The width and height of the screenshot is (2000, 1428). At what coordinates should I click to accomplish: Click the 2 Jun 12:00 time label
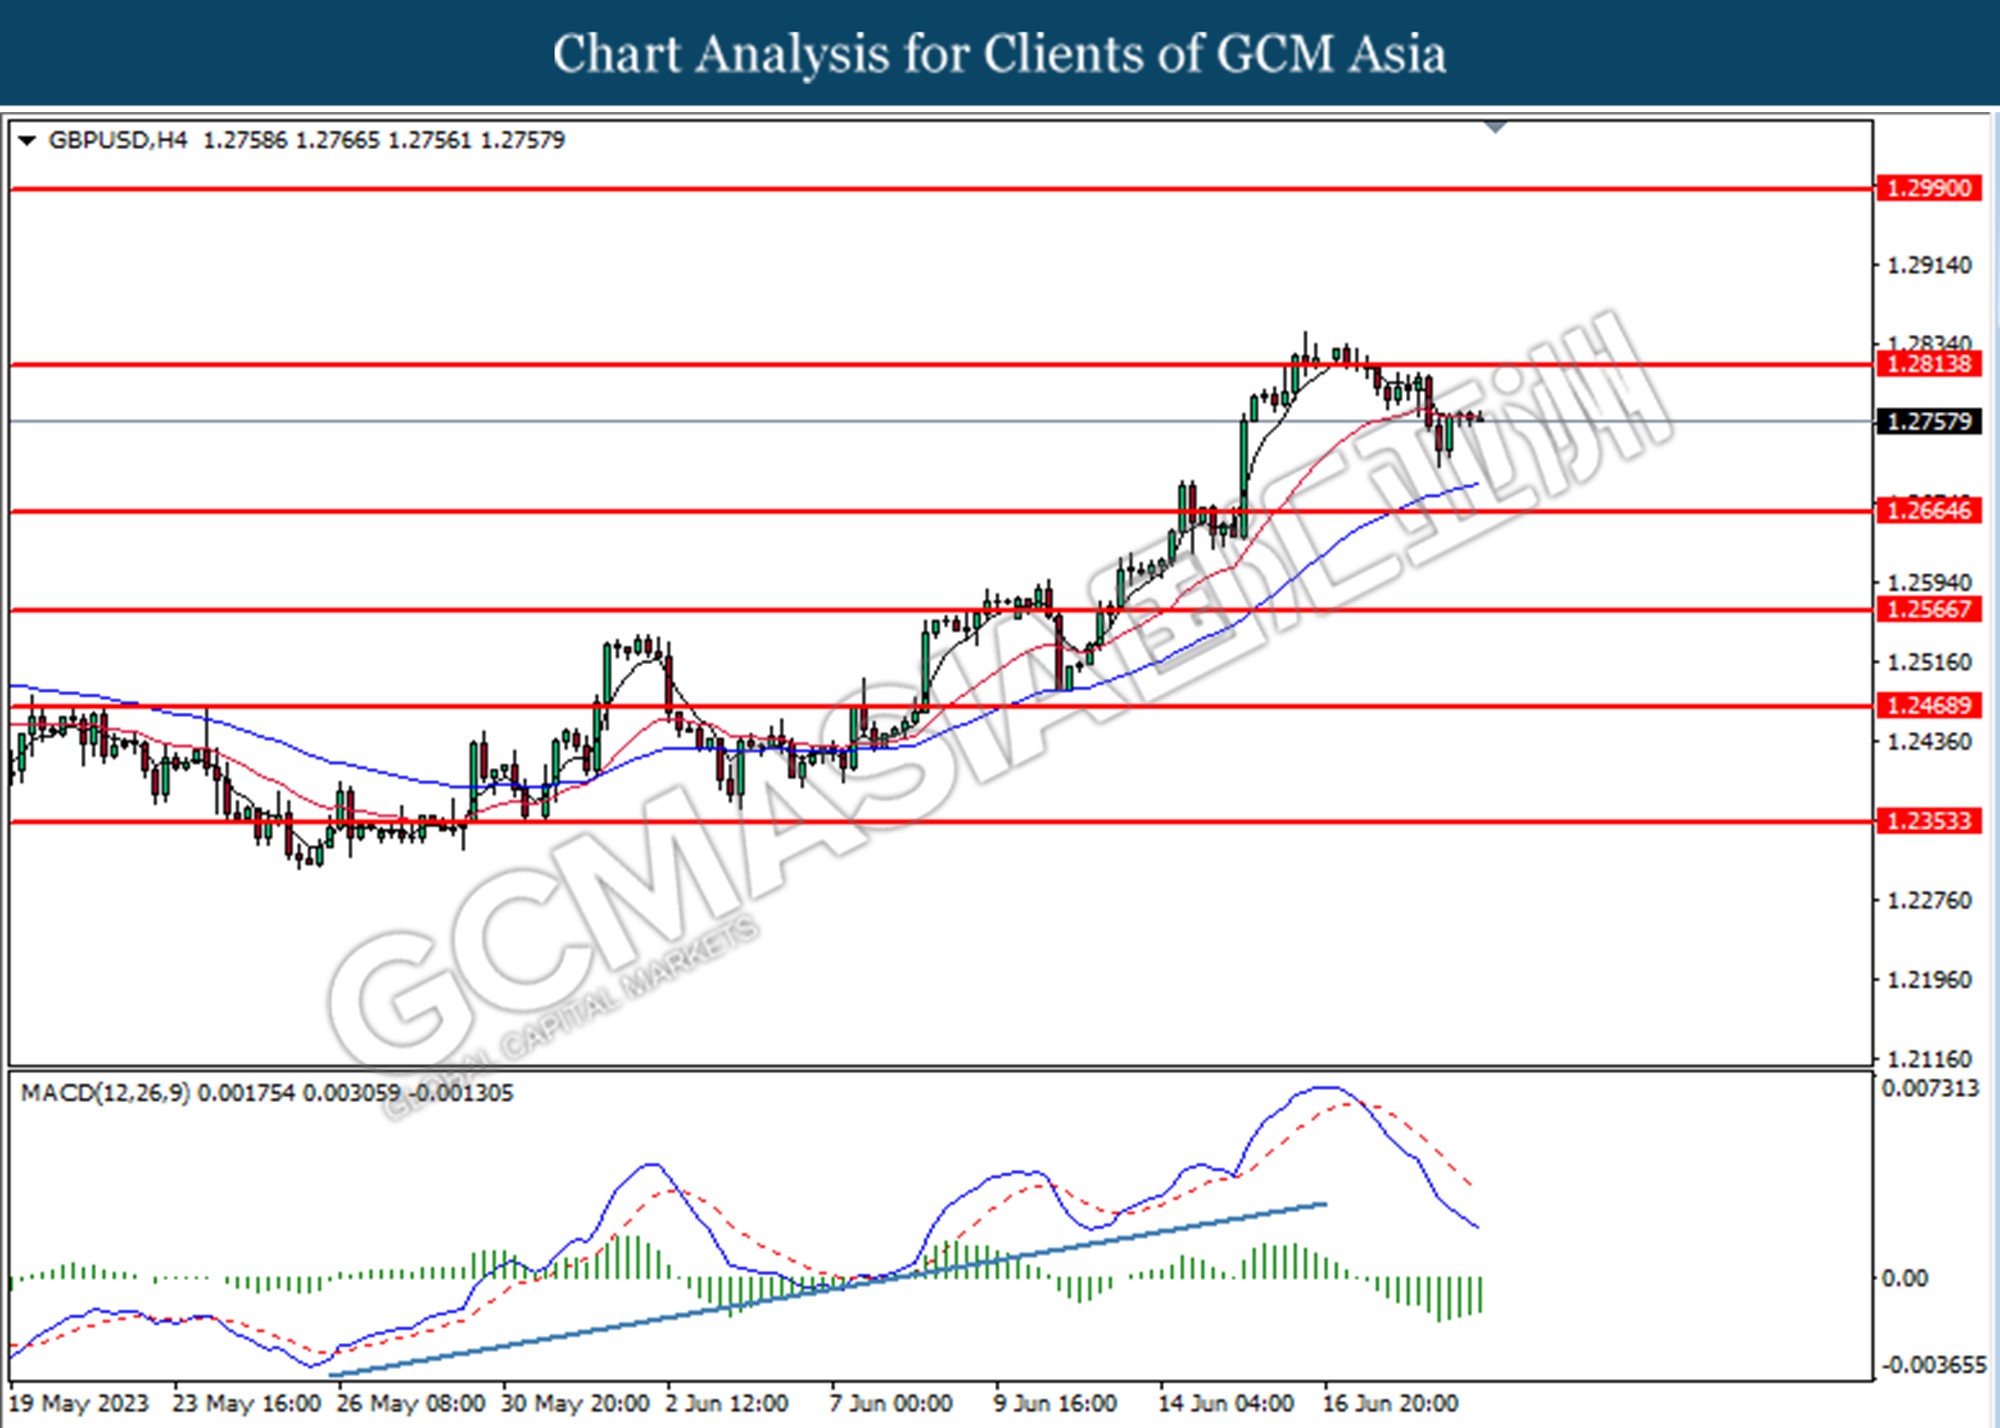coord(726,1404)
